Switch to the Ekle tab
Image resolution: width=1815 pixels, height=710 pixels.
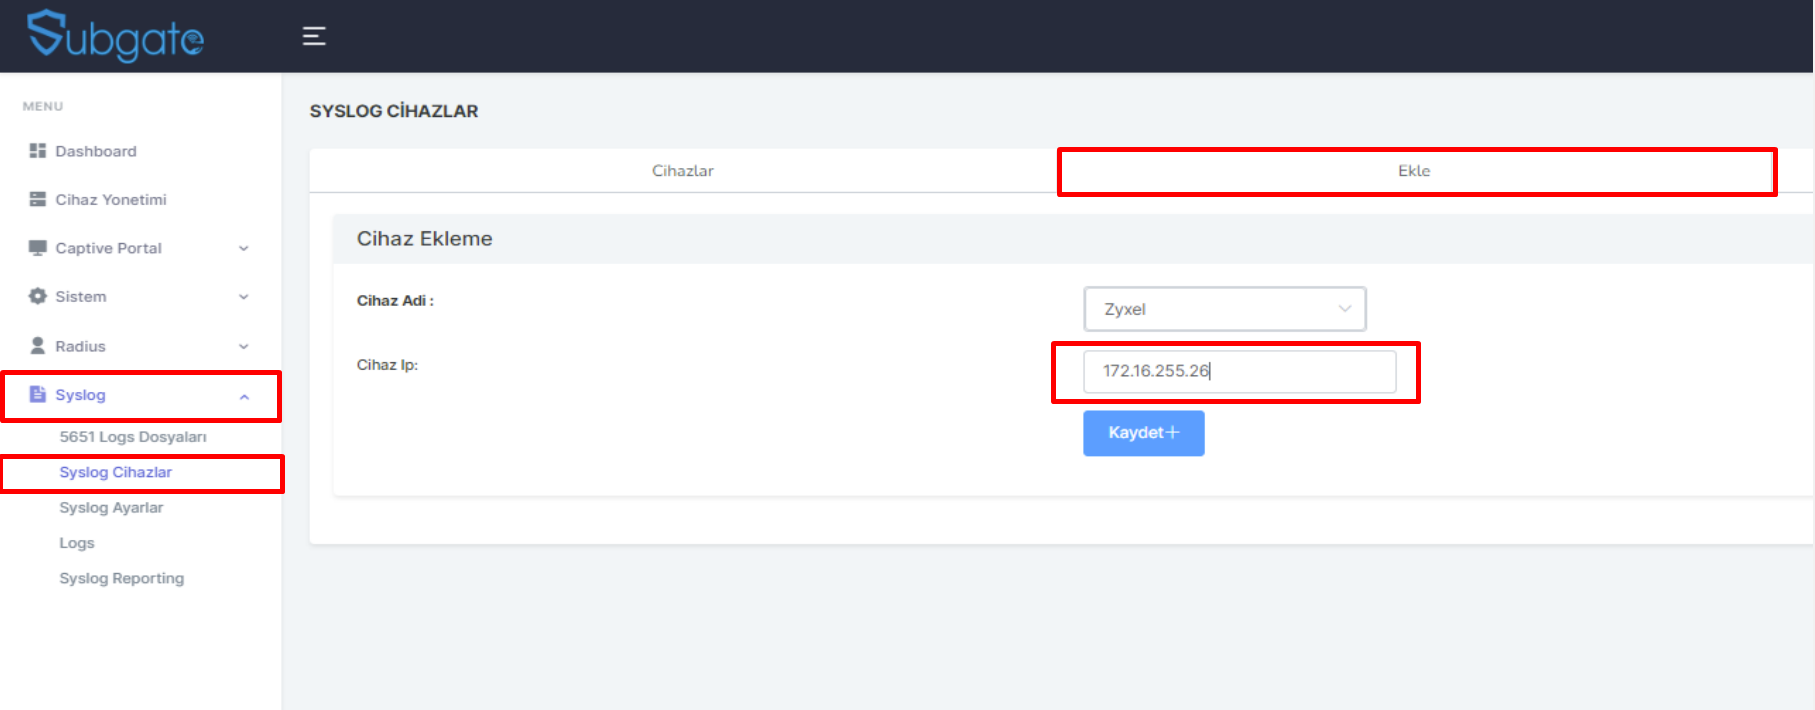[1414, 171]
